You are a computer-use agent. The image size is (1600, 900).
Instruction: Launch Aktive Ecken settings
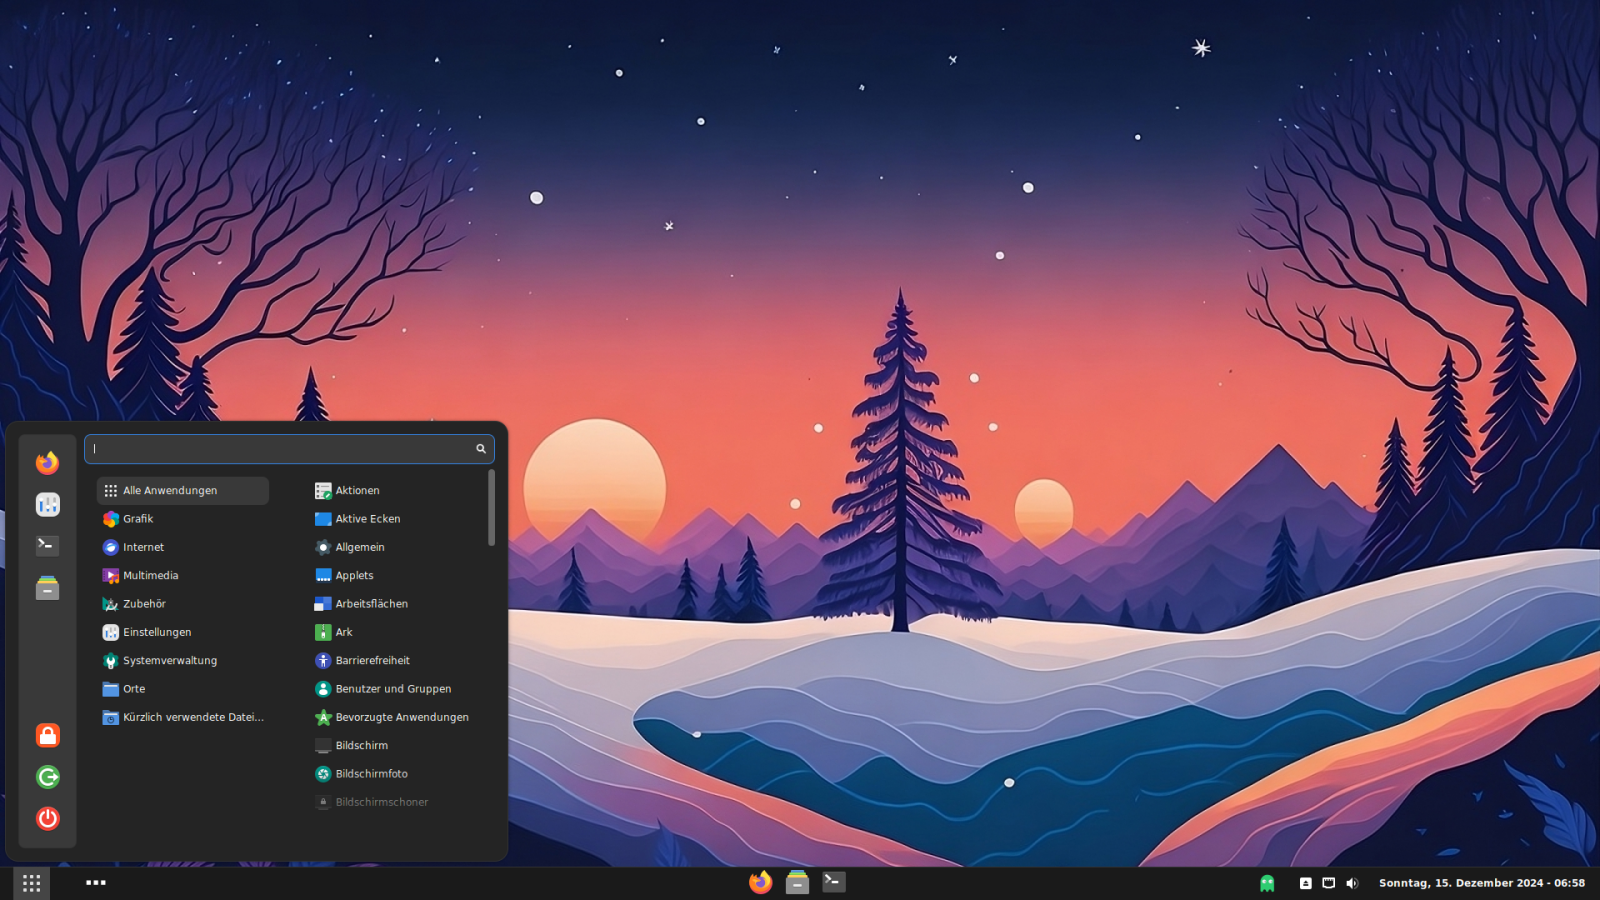pyautogui.click(x=367, y=519)
